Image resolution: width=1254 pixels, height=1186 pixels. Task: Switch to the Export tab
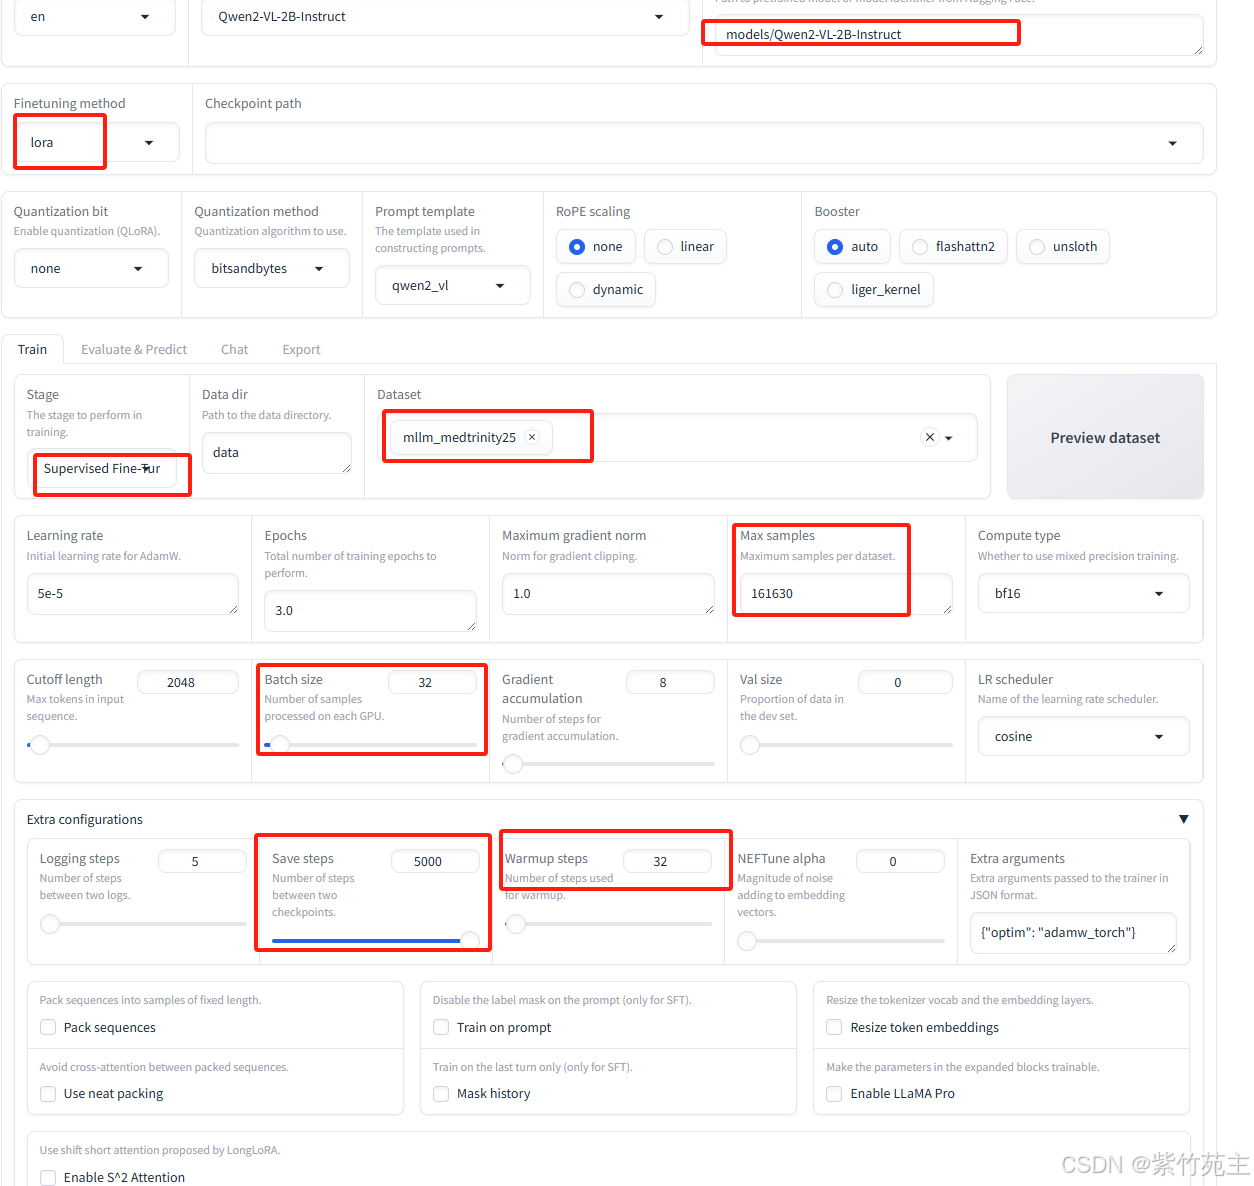tap(301, 349)
